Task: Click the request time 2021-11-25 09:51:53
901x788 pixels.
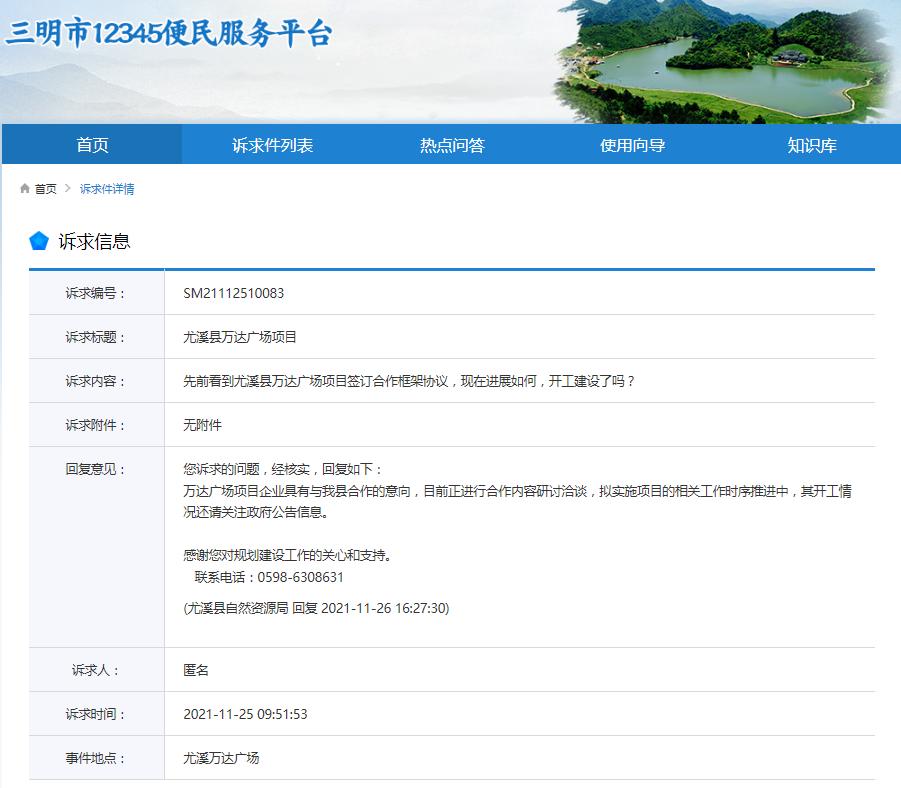Action: (x=245, y=714)
